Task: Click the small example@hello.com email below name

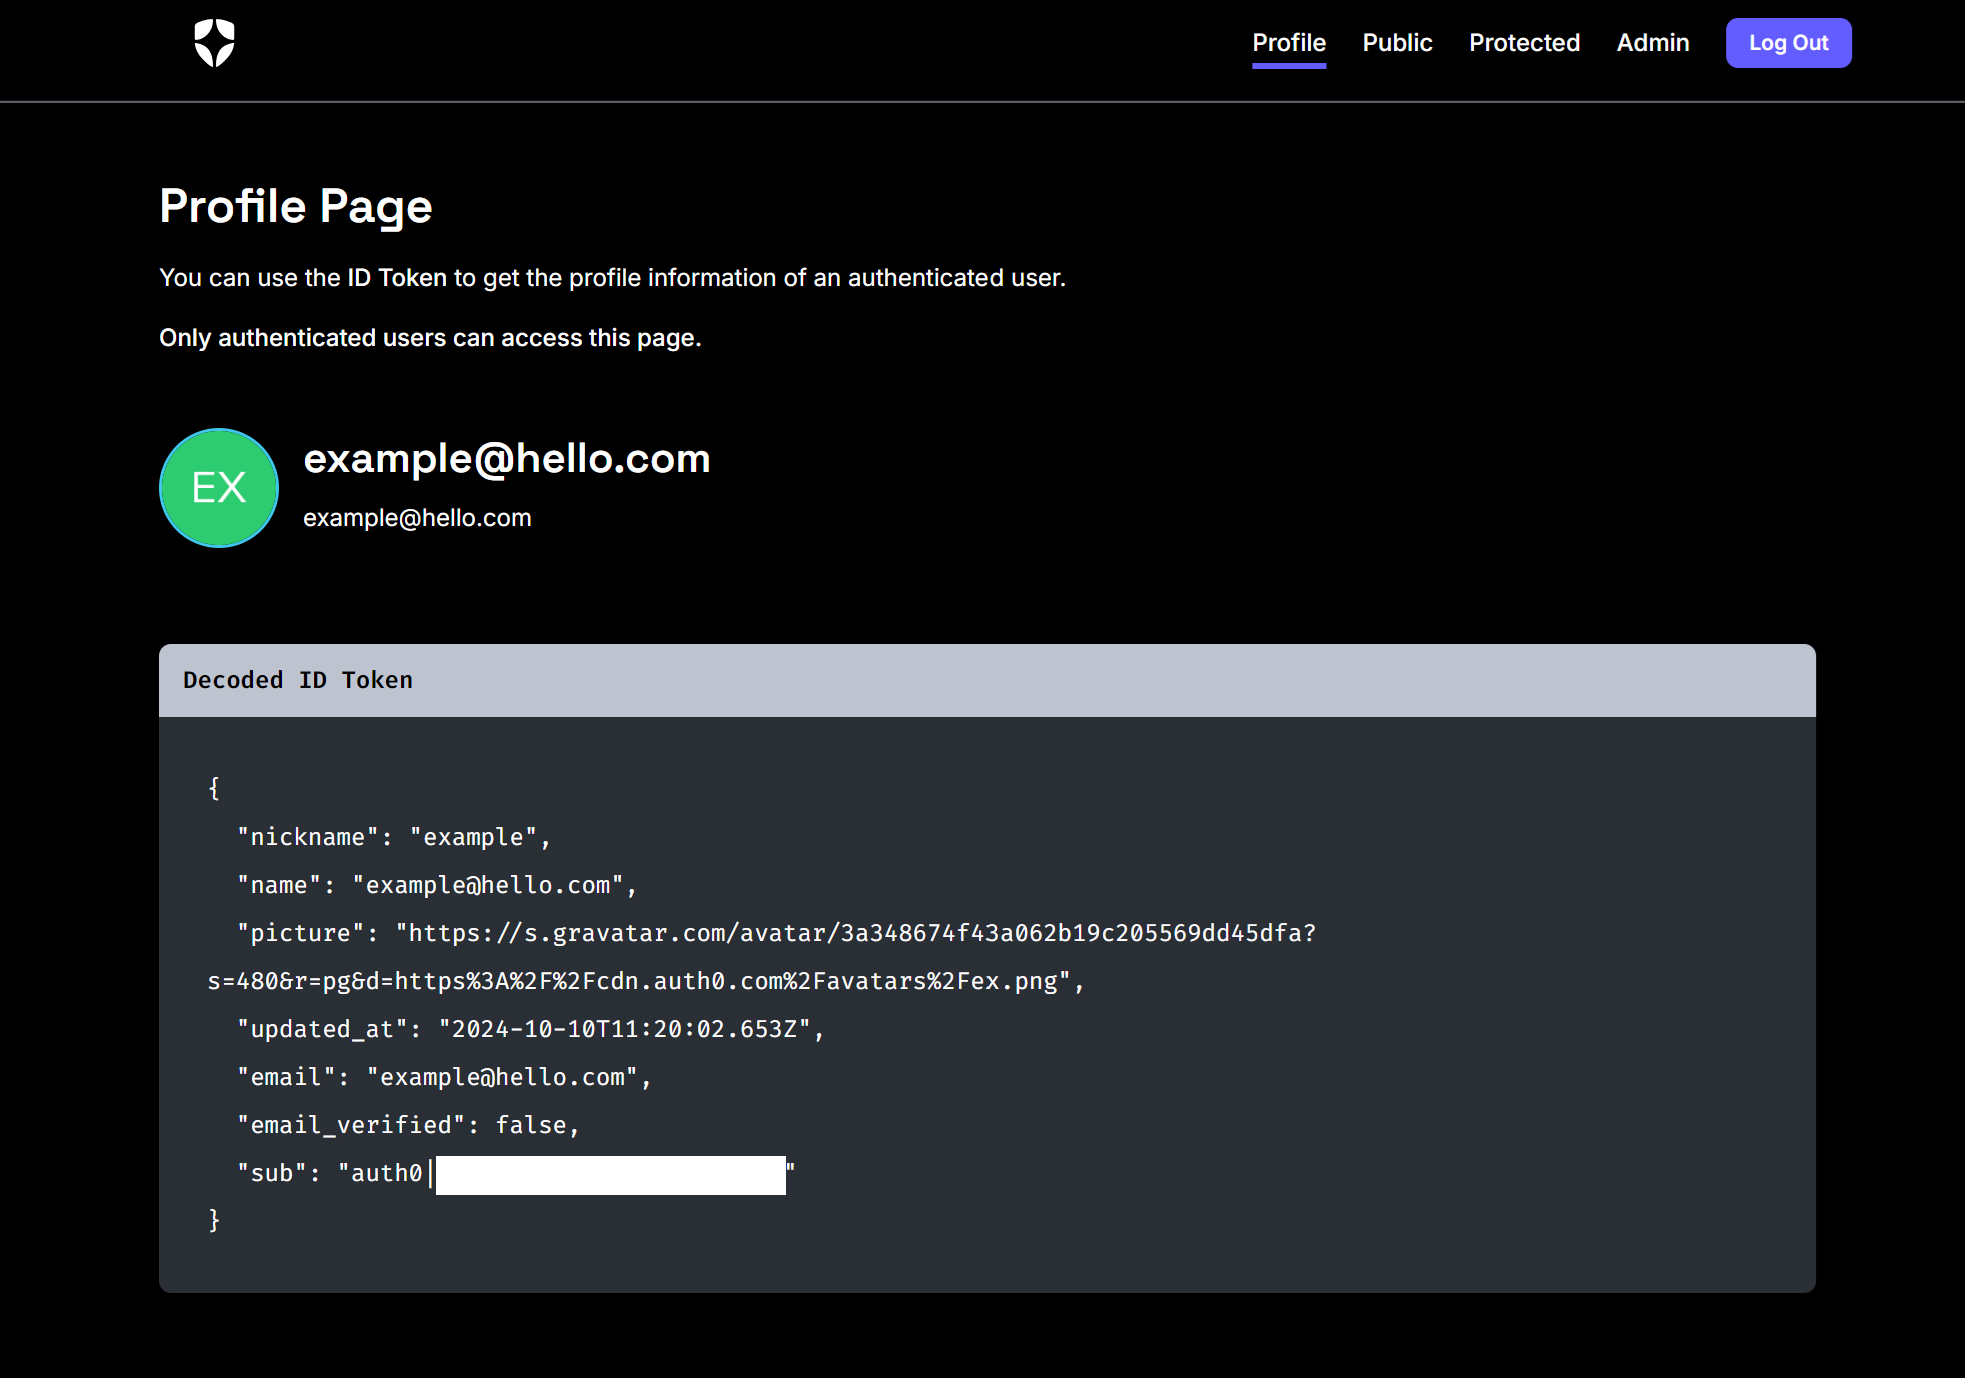Action: click(x=417, y=518)
